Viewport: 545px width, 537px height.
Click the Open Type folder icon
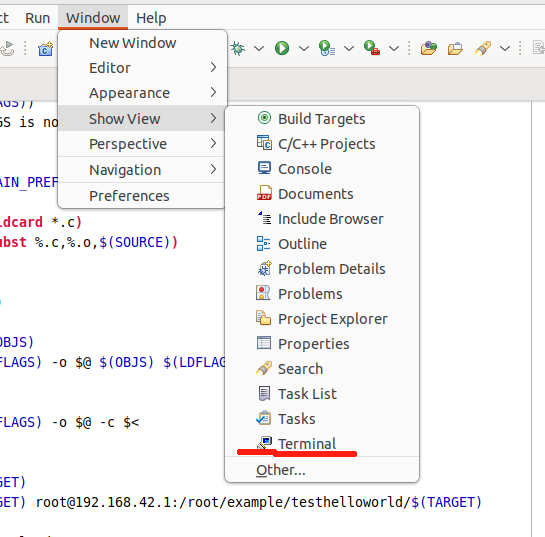pyautogui.click(x=429, y=48)
